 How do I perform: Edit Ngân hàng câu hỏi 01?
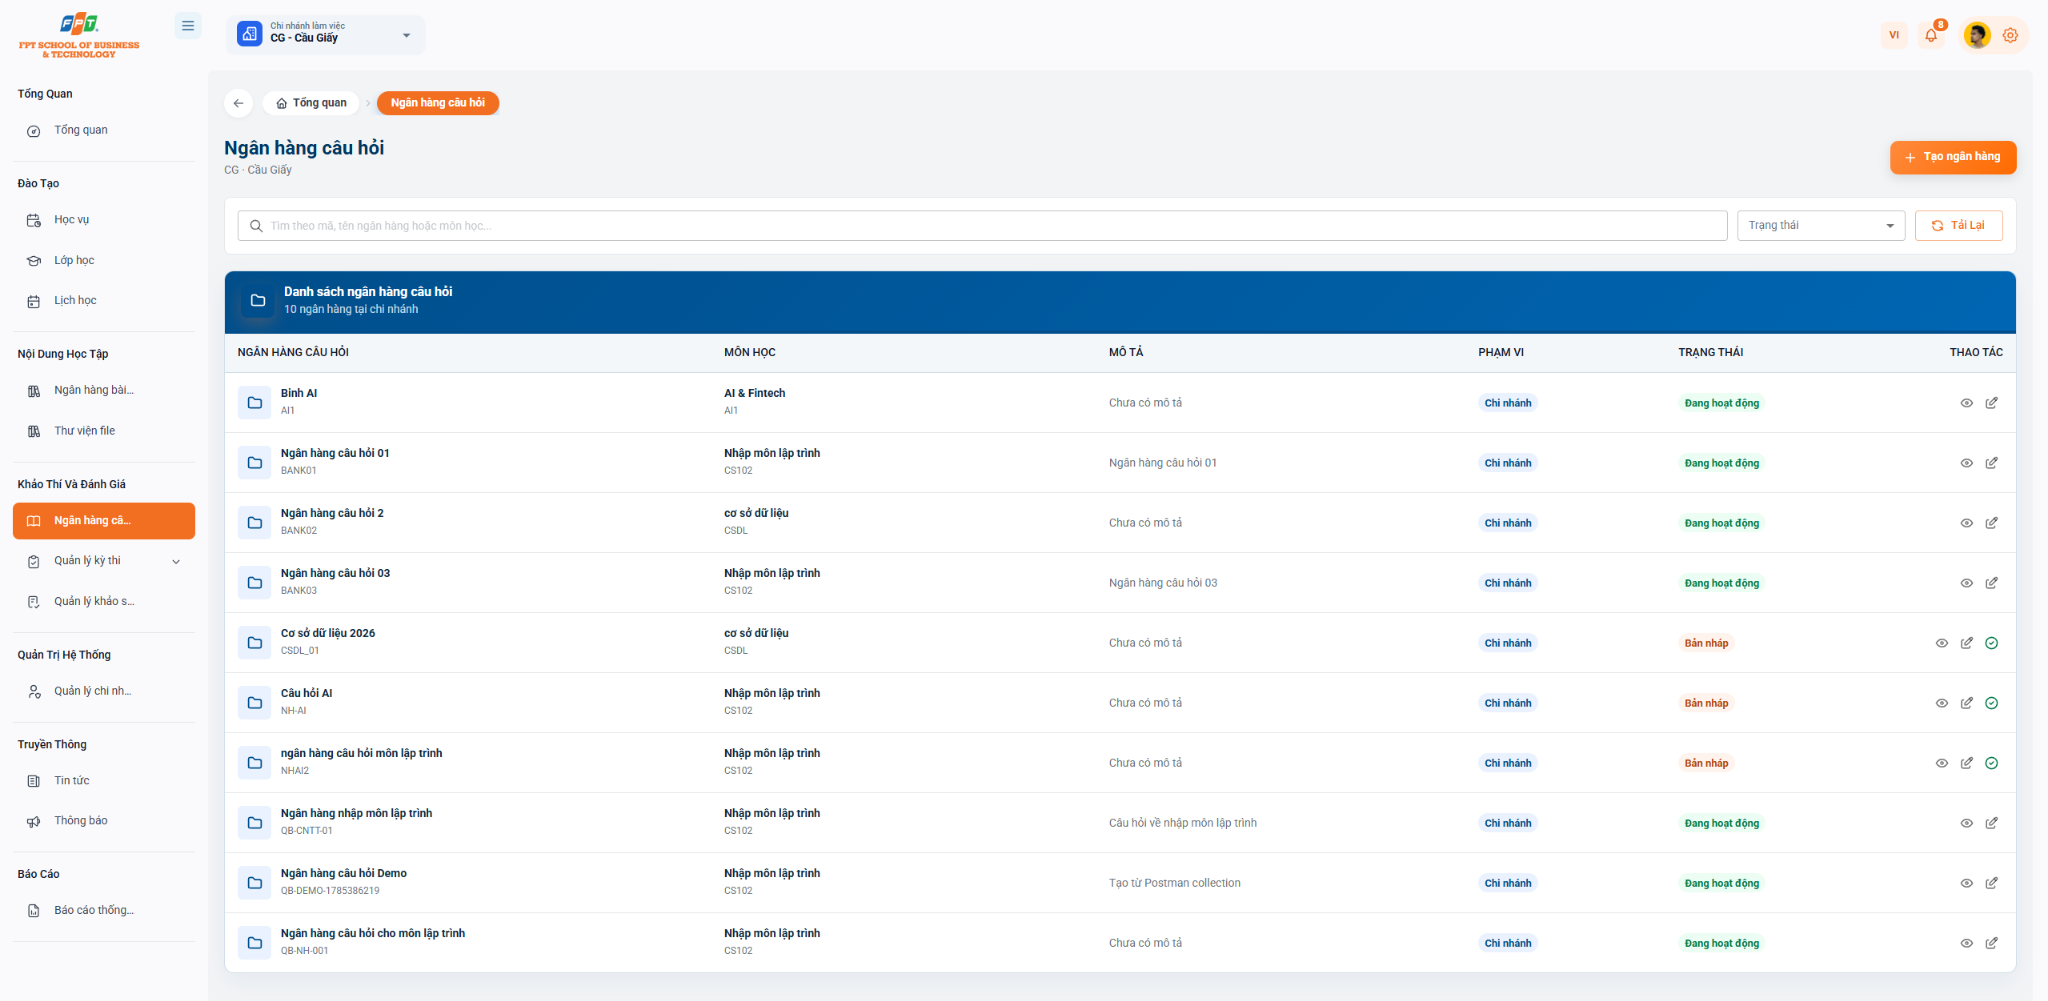[x=1991, y=463]
